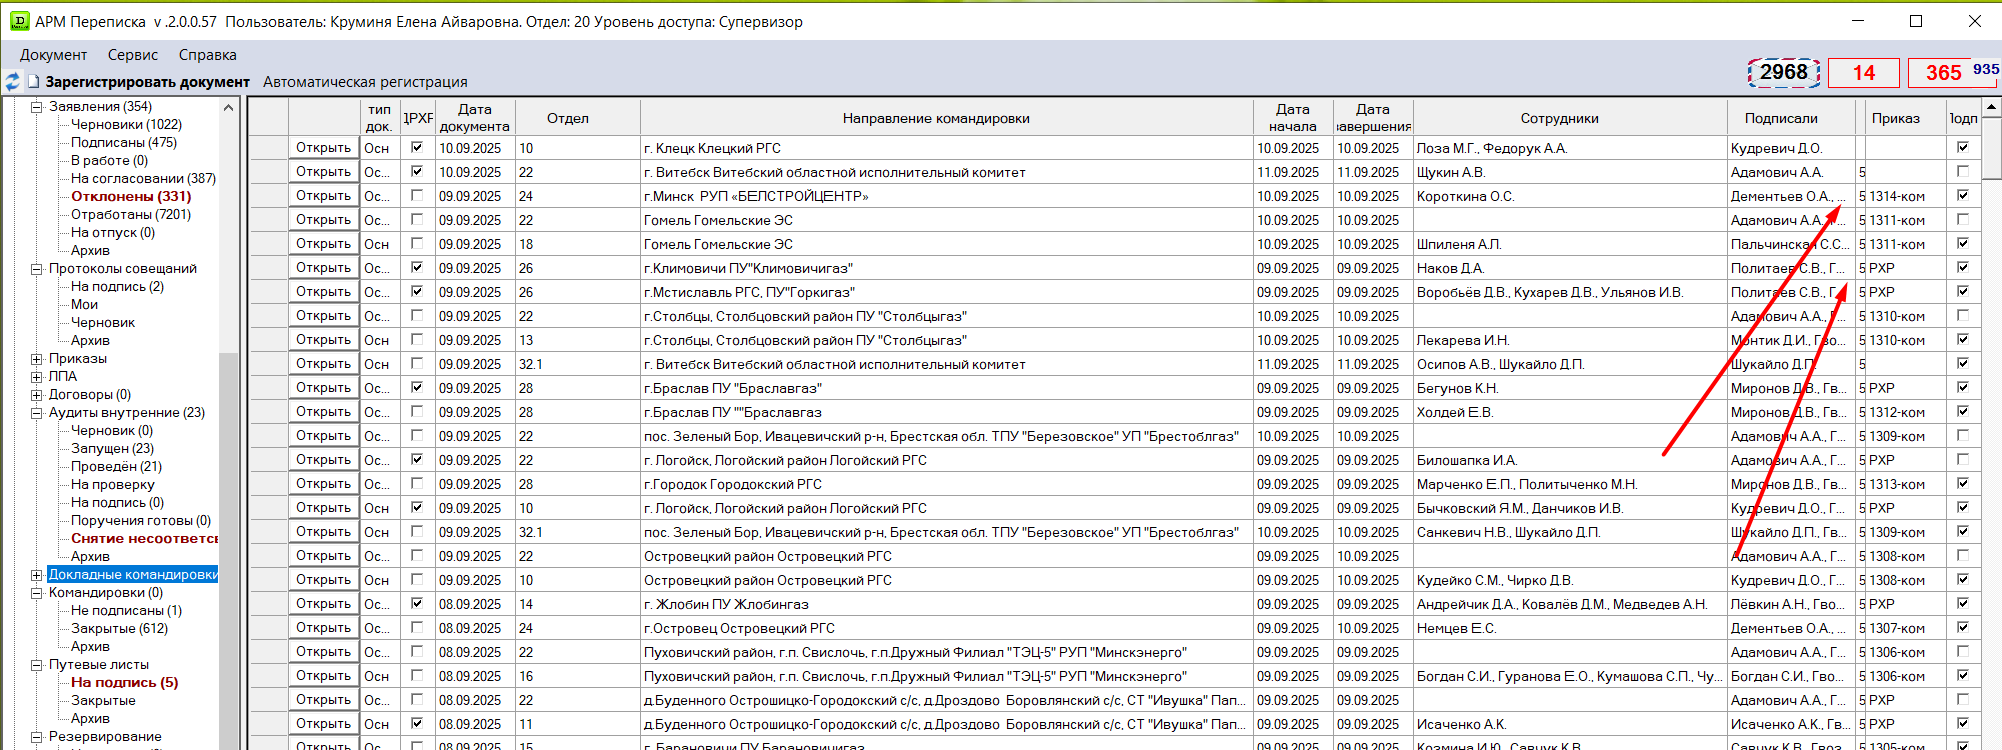Viewport: 2002px width, 750px height.
Task: Toggle the signed checkbox in the Щукин А.В. row
Action: pos(1963,171)
